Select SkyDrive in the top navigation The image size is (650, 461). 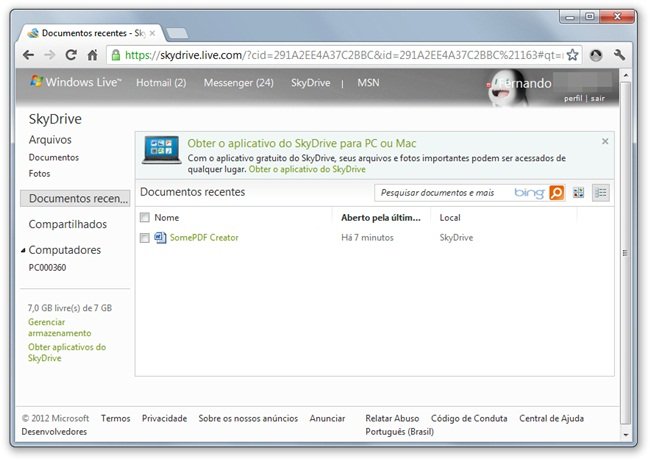point(310,83)
